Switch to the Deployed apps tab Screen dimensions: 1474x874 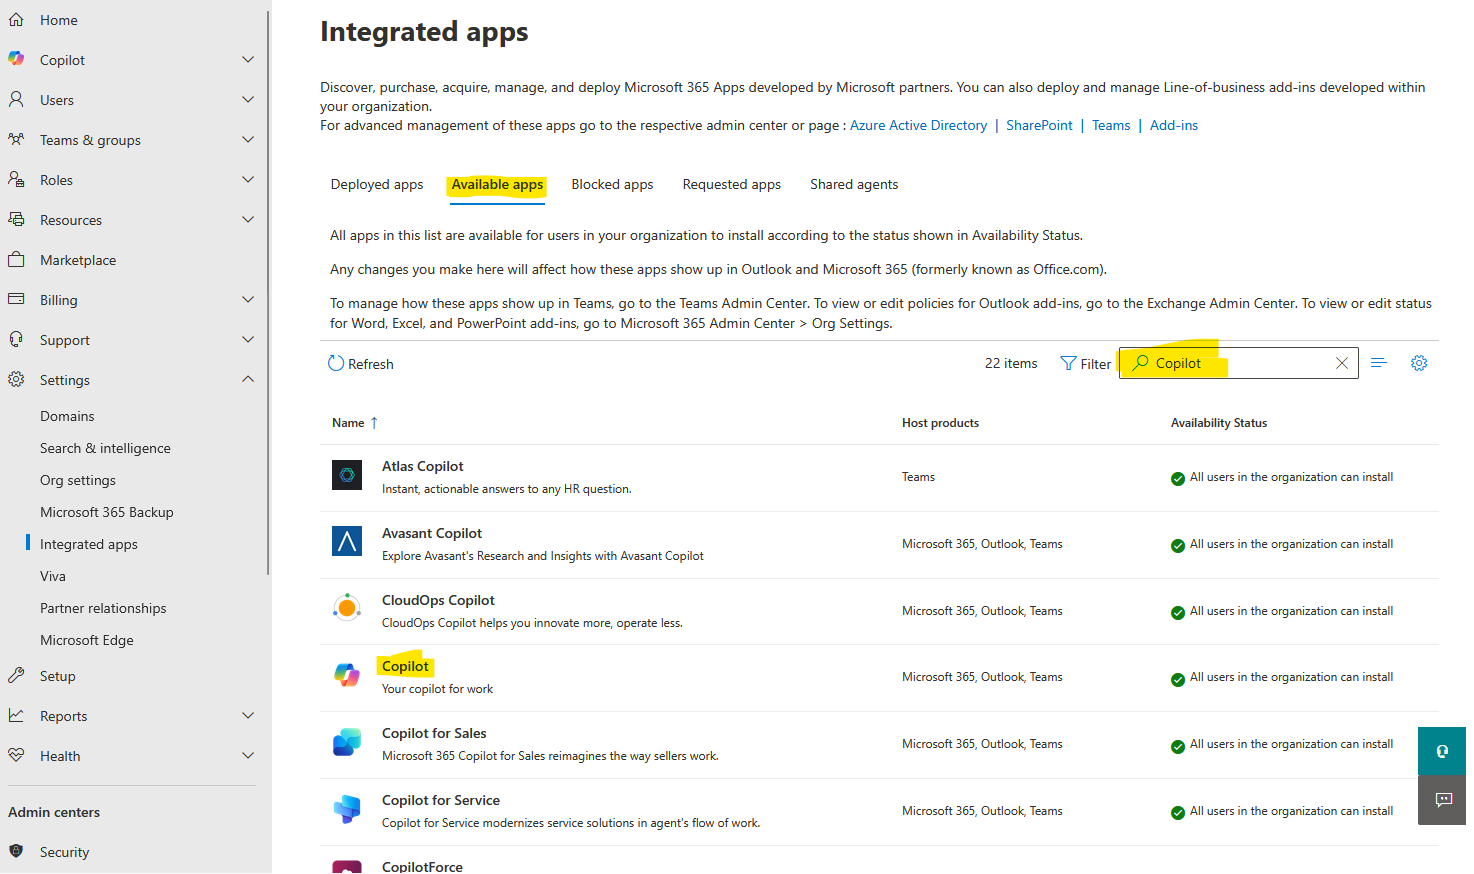click(377, 184)
